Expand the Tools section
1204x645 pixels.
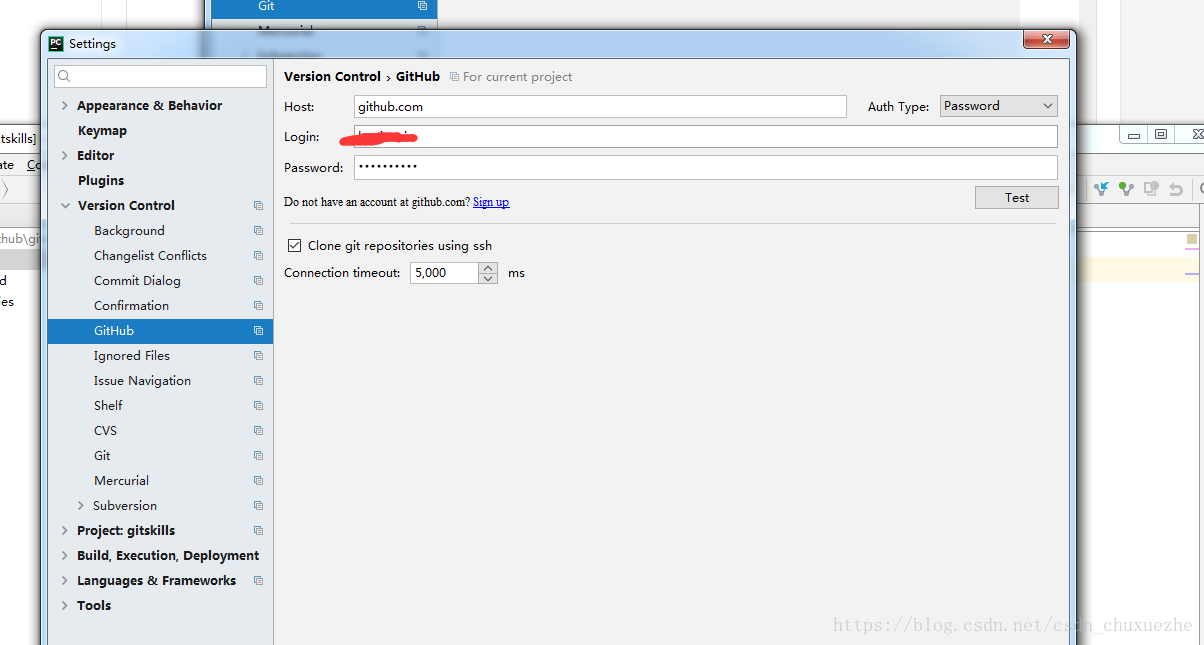pos(65,605)
